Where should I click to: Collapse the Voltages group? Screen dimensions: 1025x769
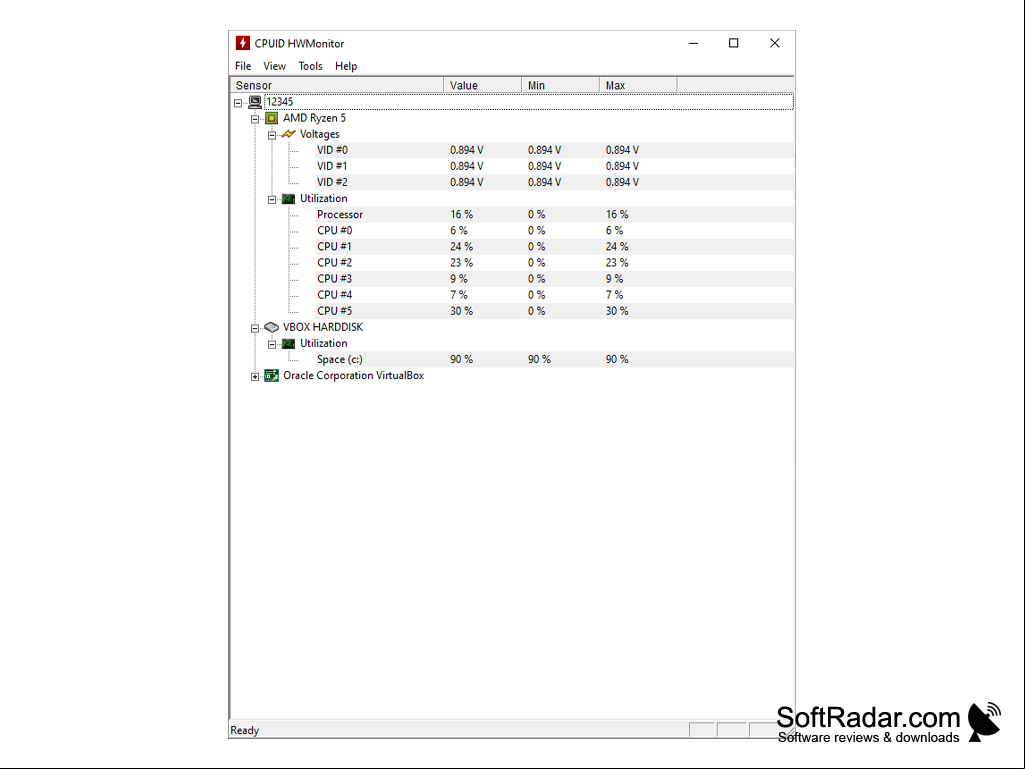click(x=272, y=135)
